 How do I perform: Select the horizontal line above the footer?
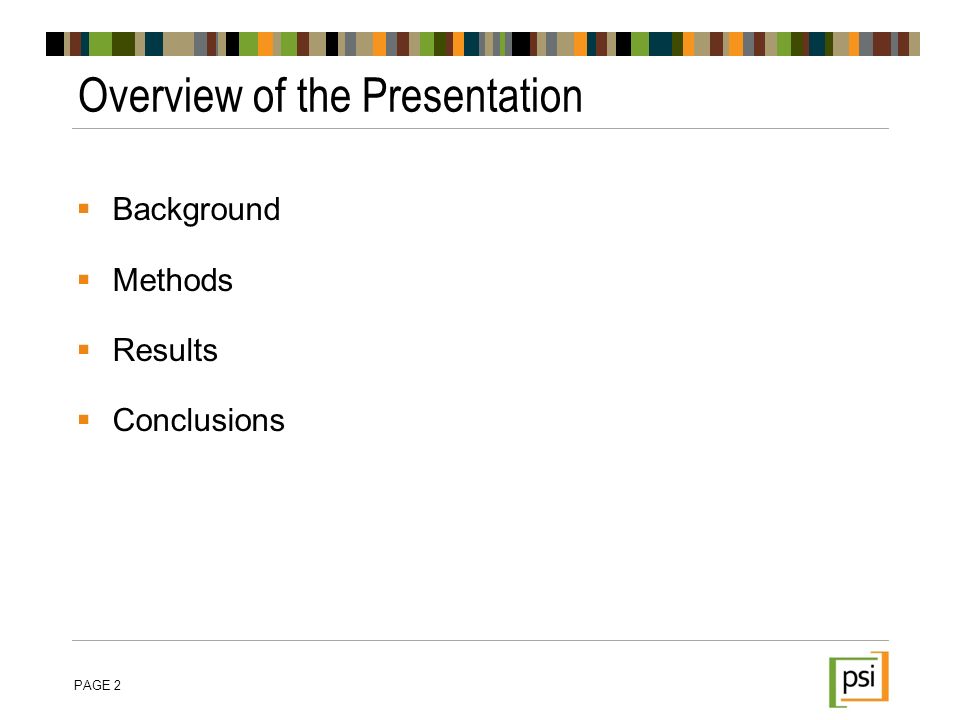coord(481,640)
